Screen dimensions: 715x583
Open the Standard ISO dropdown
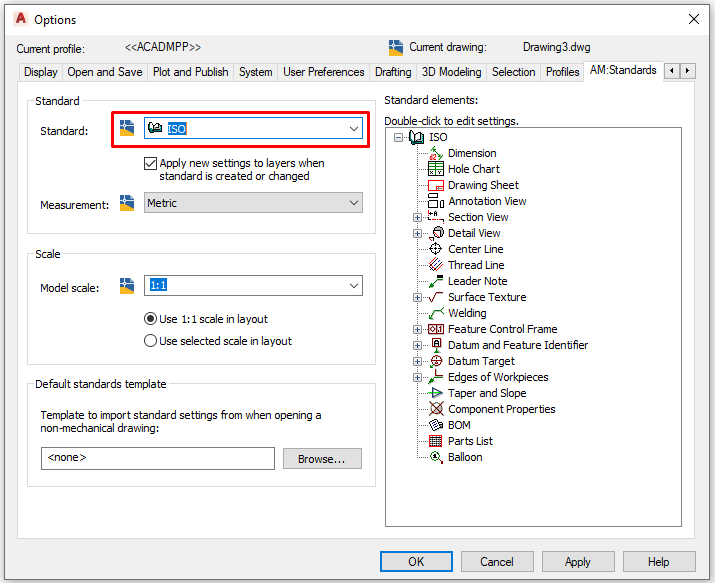(x=353, y=128)
